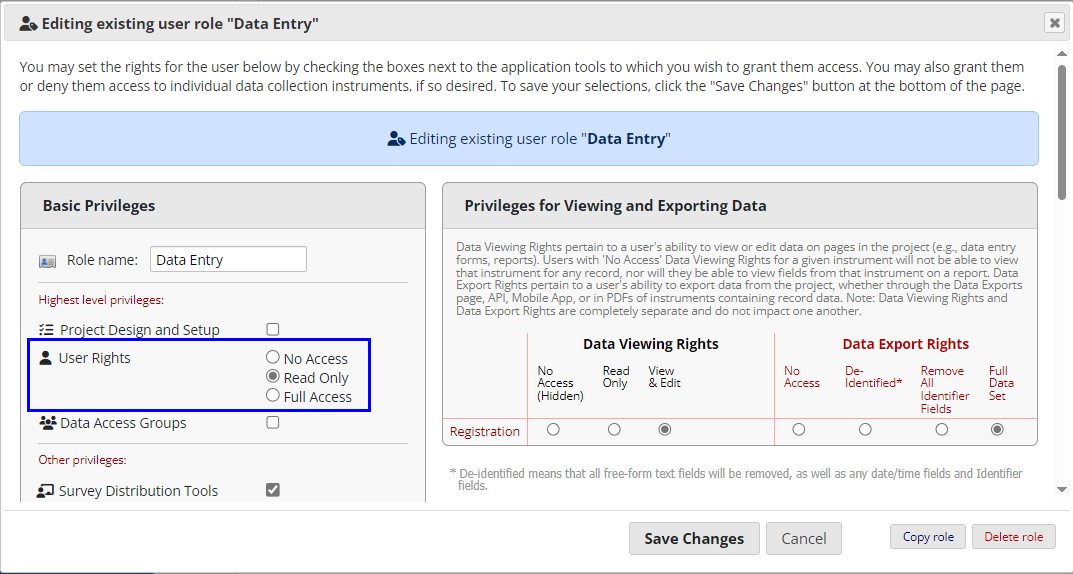
Task: Select No Access for User Rights
Action: click(273, 358)
